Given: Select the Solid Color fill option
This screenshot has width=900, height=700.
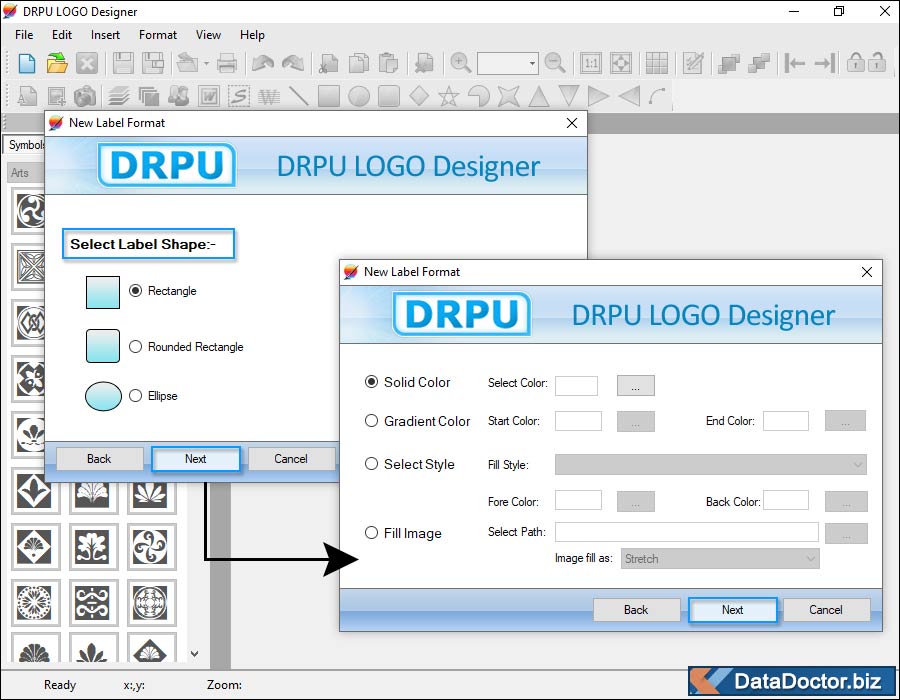Looking at the screenshot, I should [x=371, y=382].
